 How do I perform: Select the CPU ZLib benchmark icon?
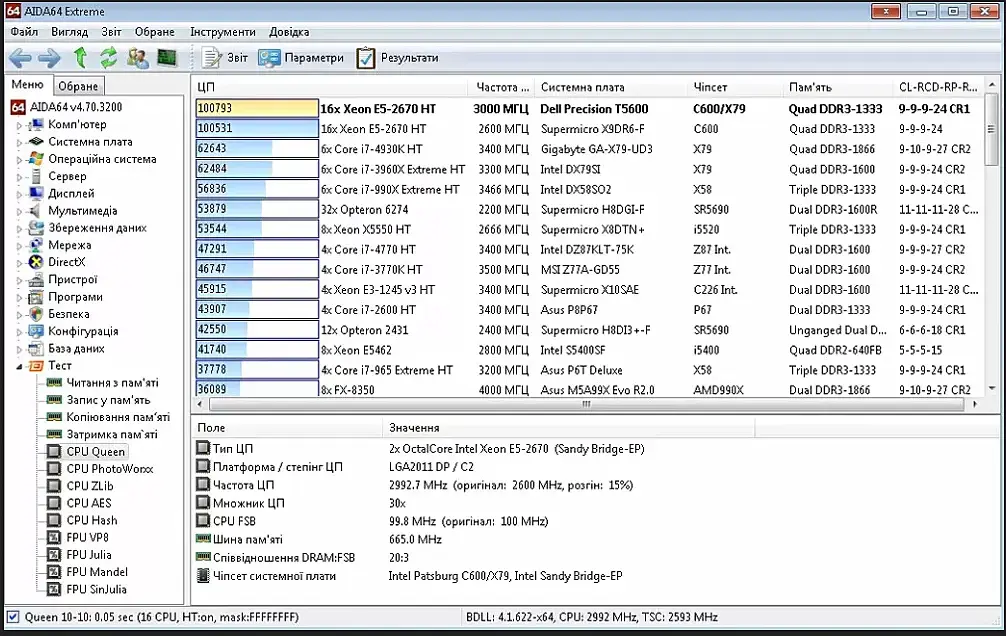coord(55,486)
